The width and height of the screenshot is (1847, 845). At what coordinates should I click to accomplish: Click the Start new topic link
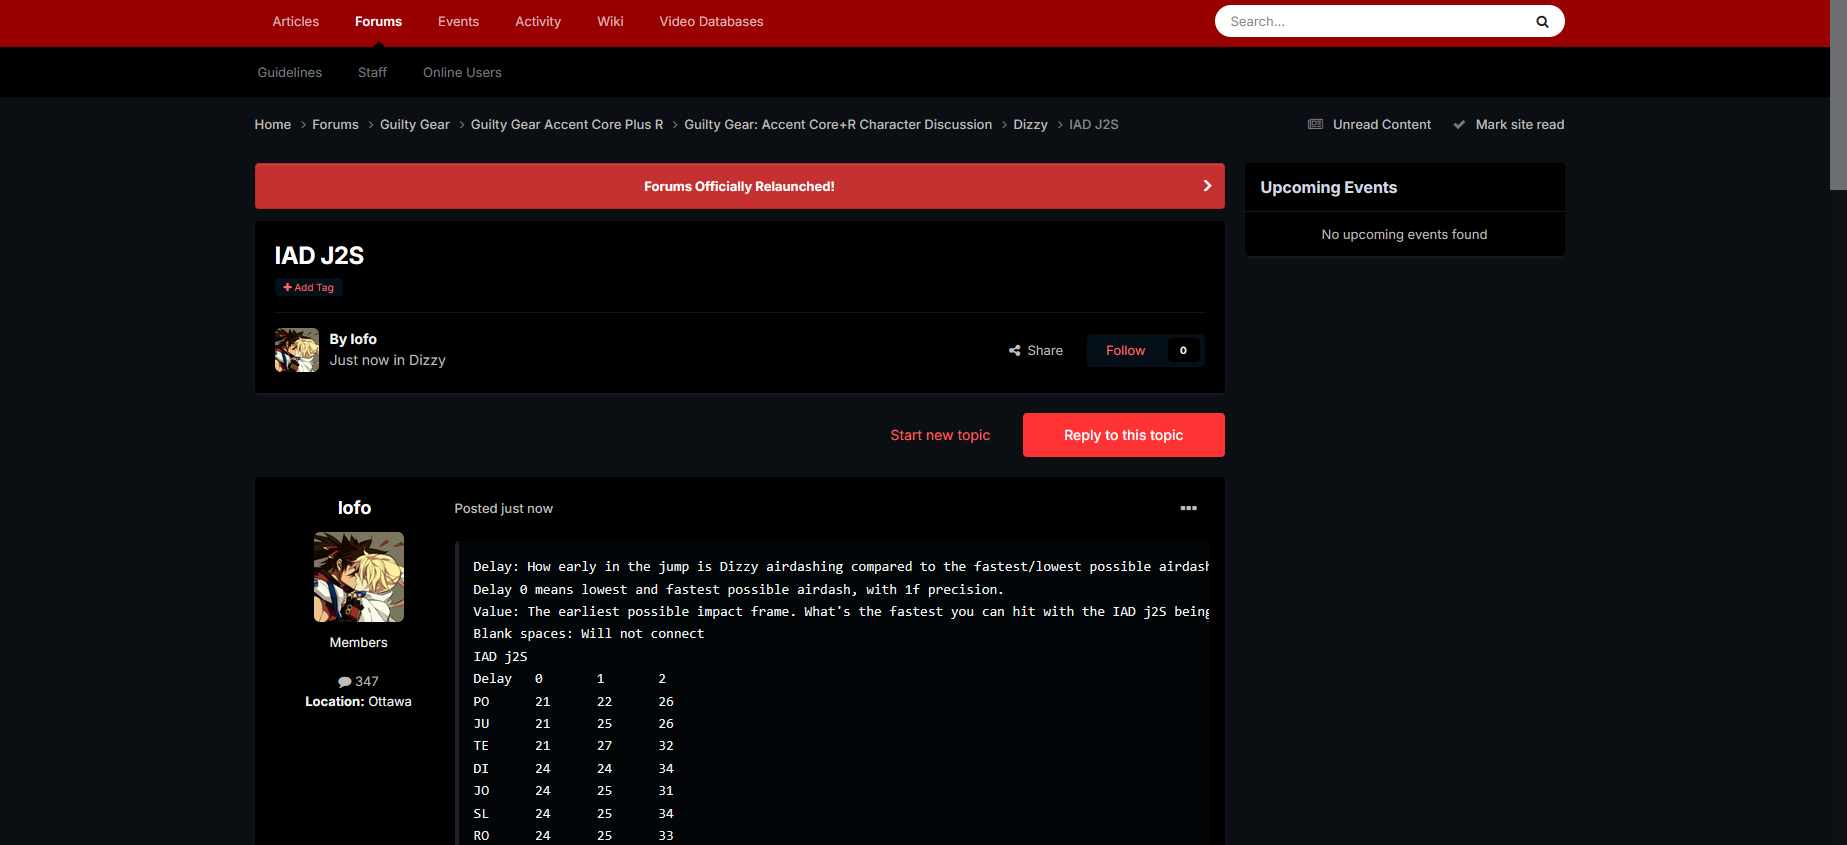coord(940,435)
